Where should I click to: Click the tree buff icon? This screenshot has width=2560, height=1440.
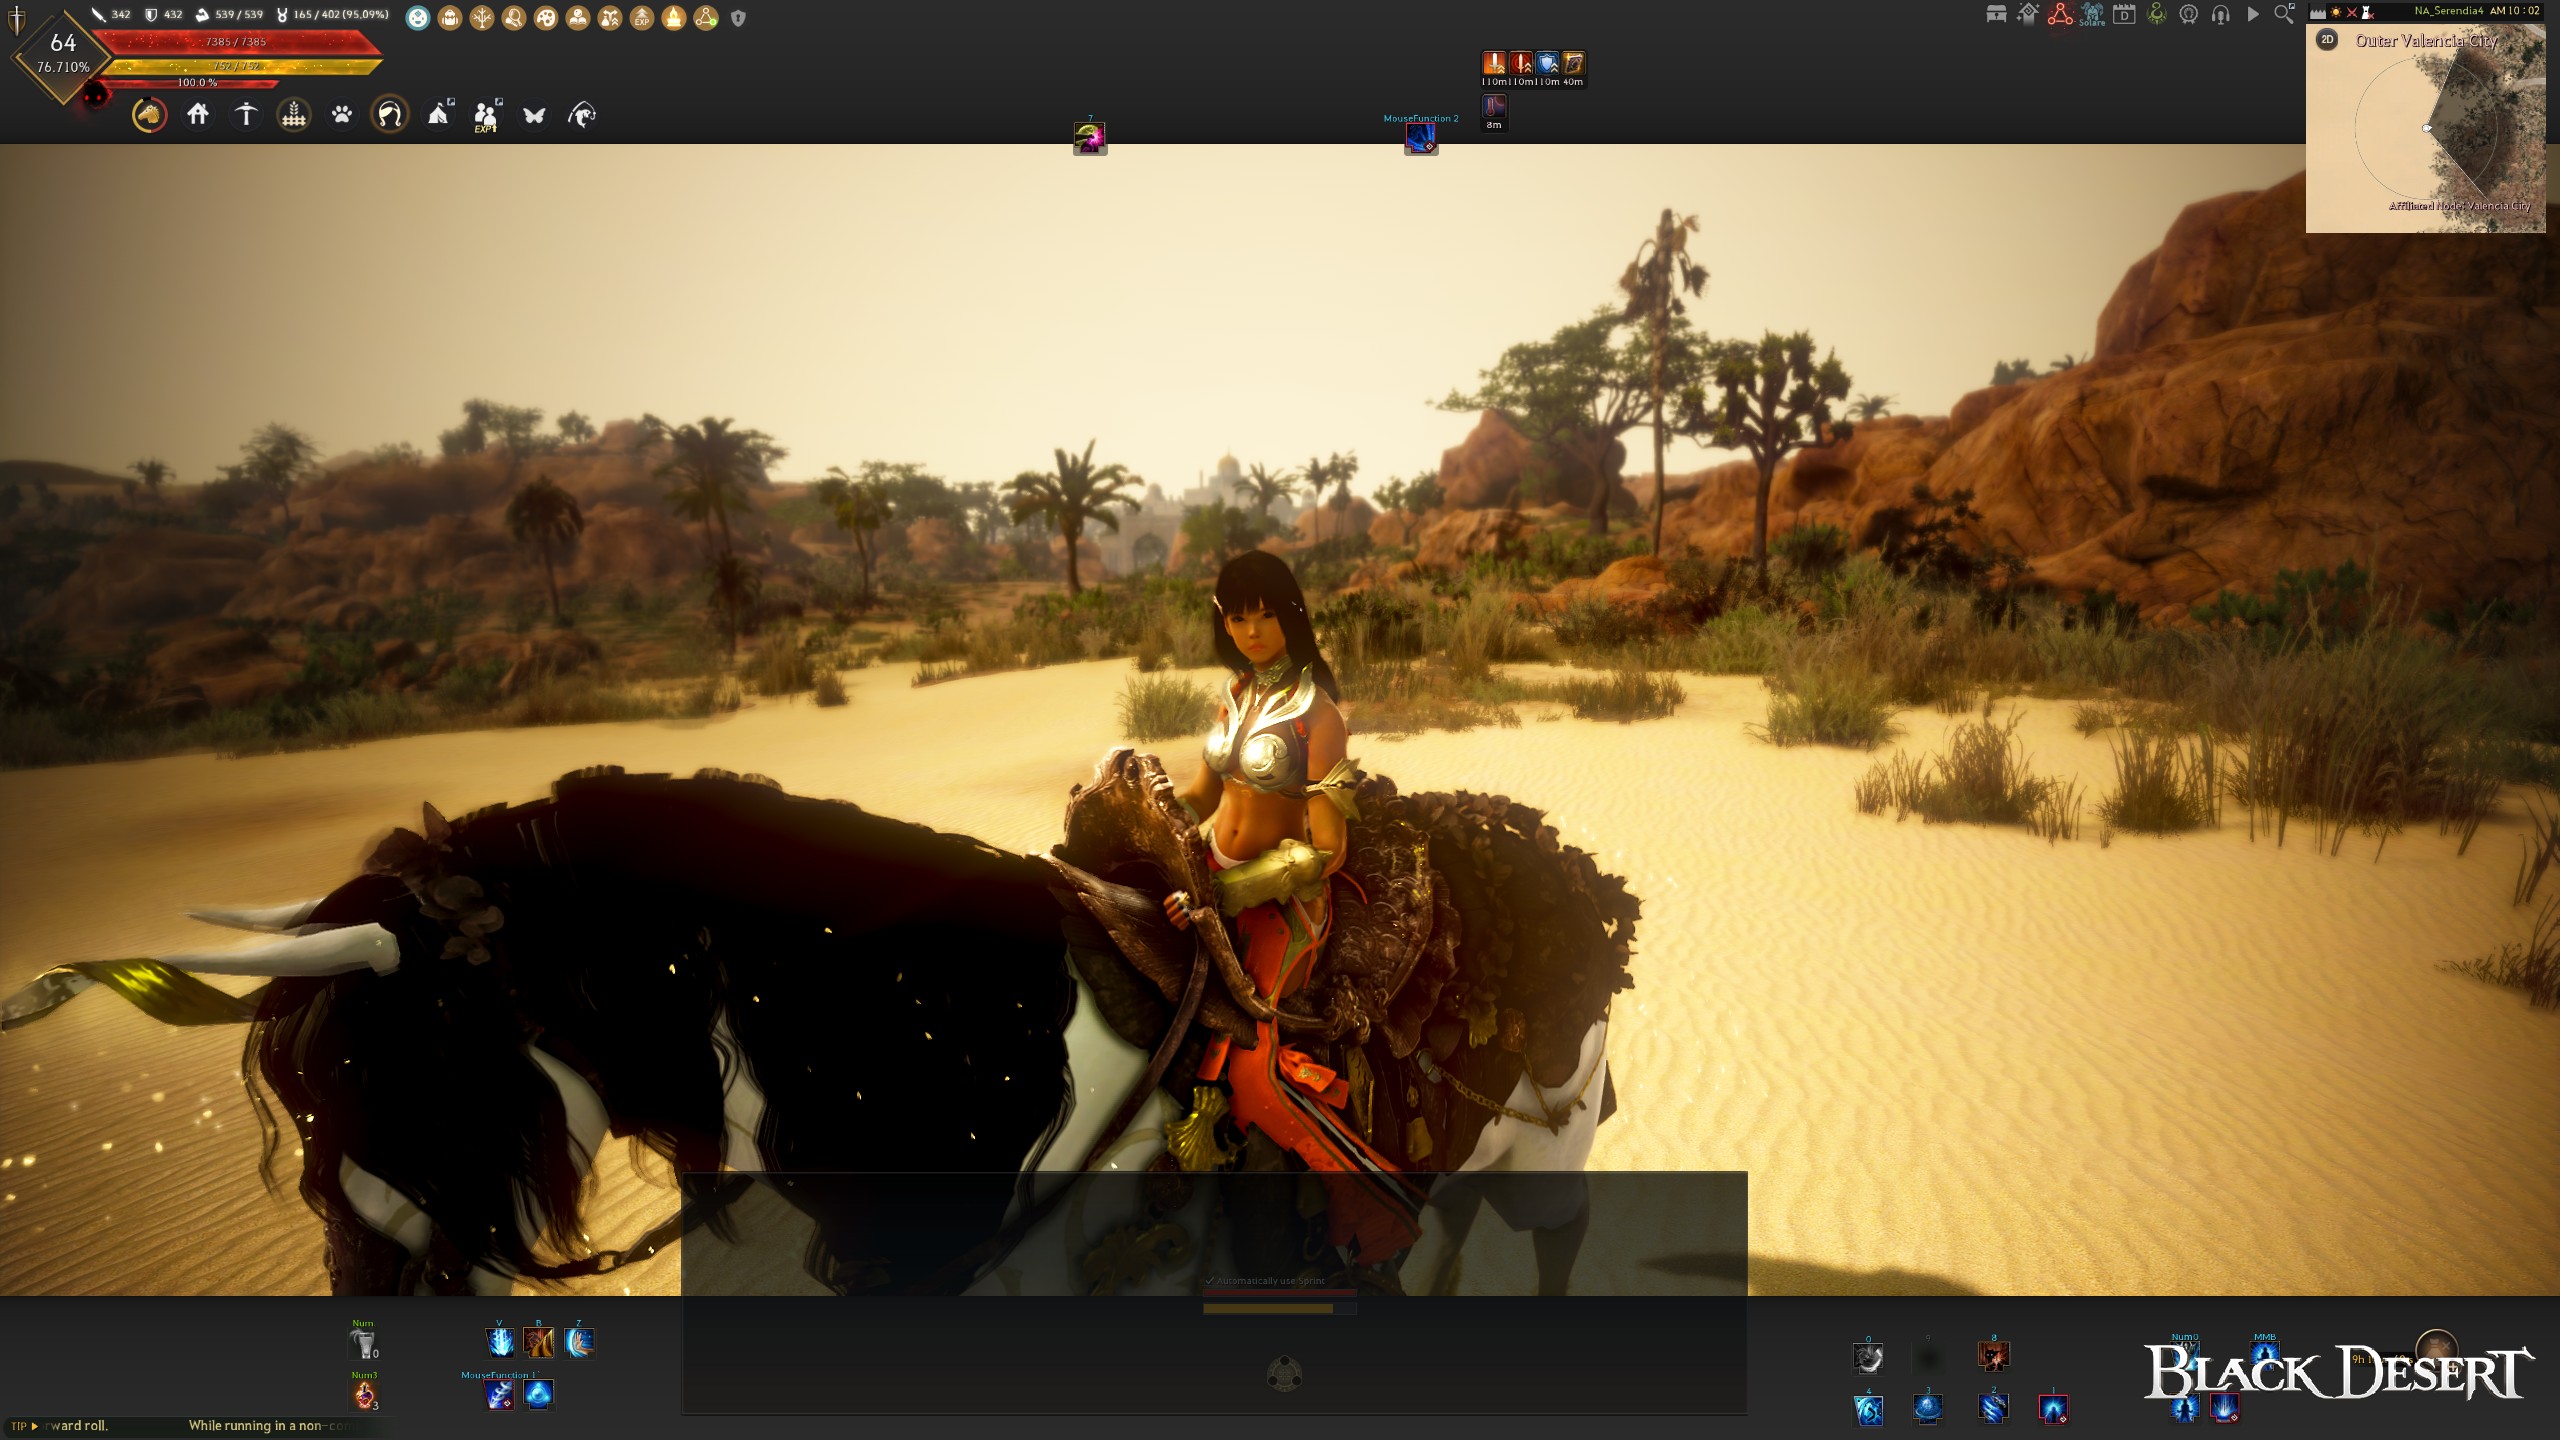(x=482, y=17)
